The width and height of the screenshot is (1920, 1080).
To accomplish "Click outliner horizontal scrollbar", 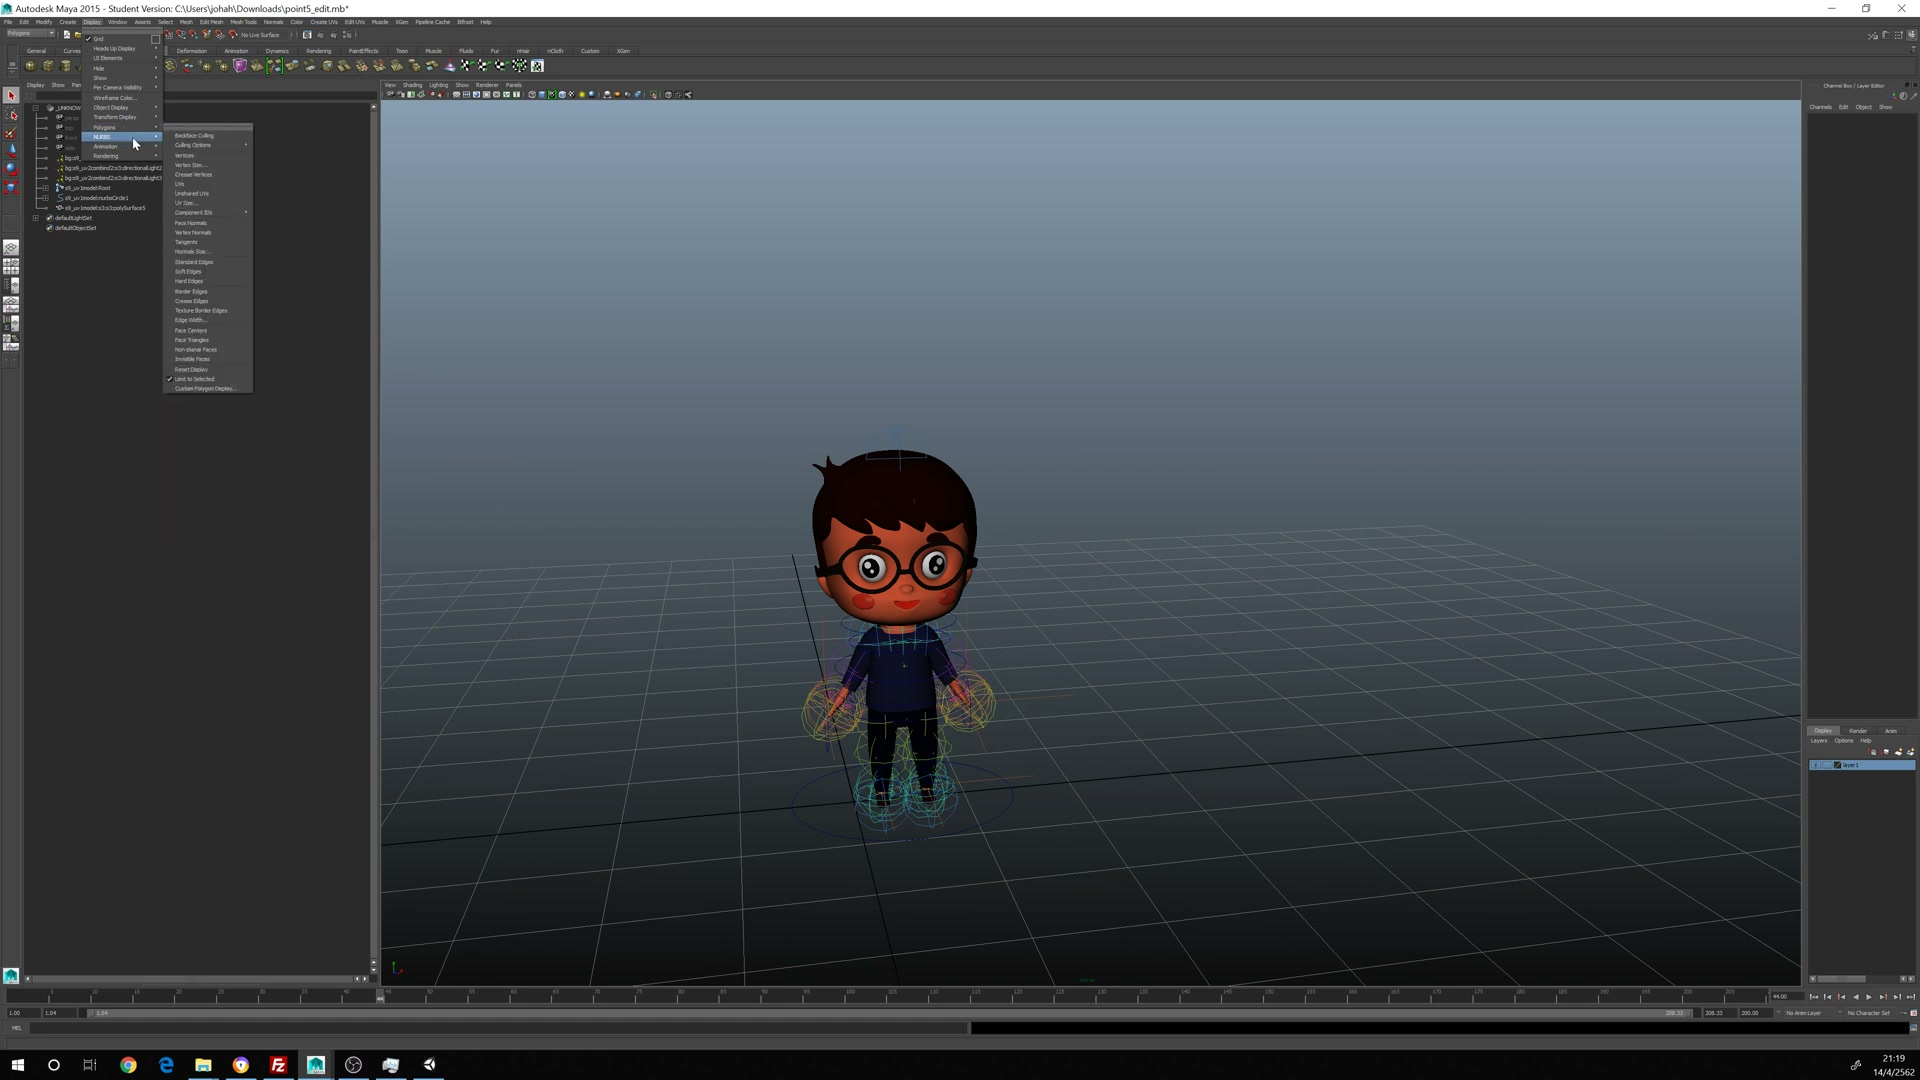I will point(192,979).
